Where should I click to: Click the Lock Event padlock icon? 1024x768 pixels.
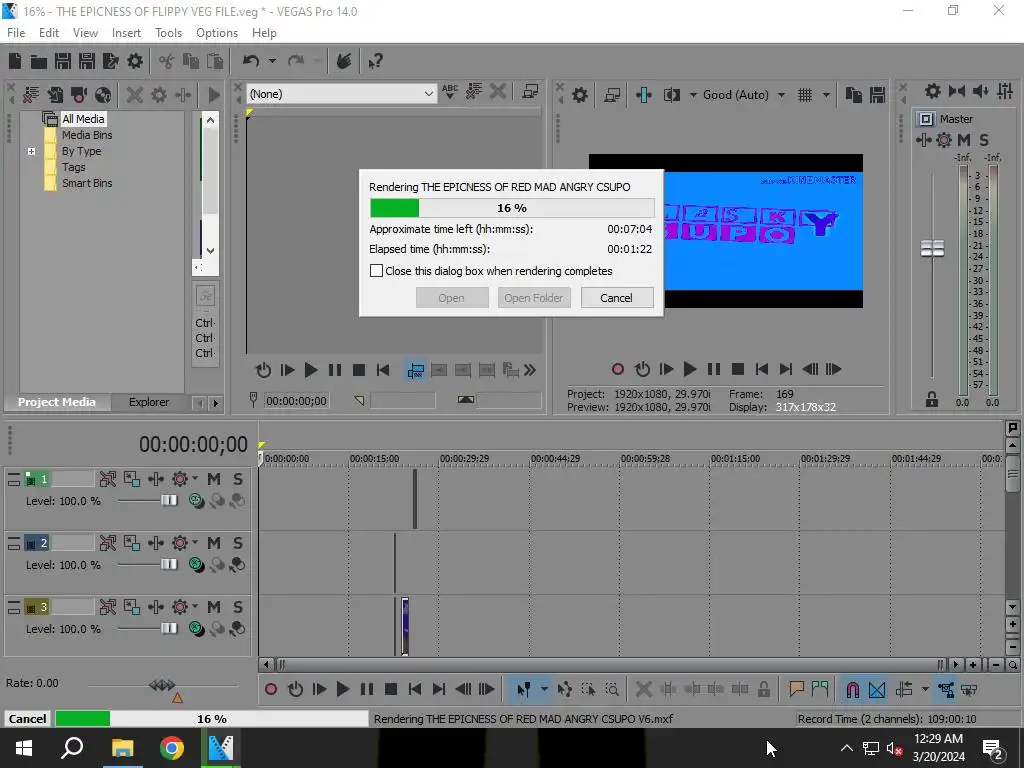click(763, 689)
